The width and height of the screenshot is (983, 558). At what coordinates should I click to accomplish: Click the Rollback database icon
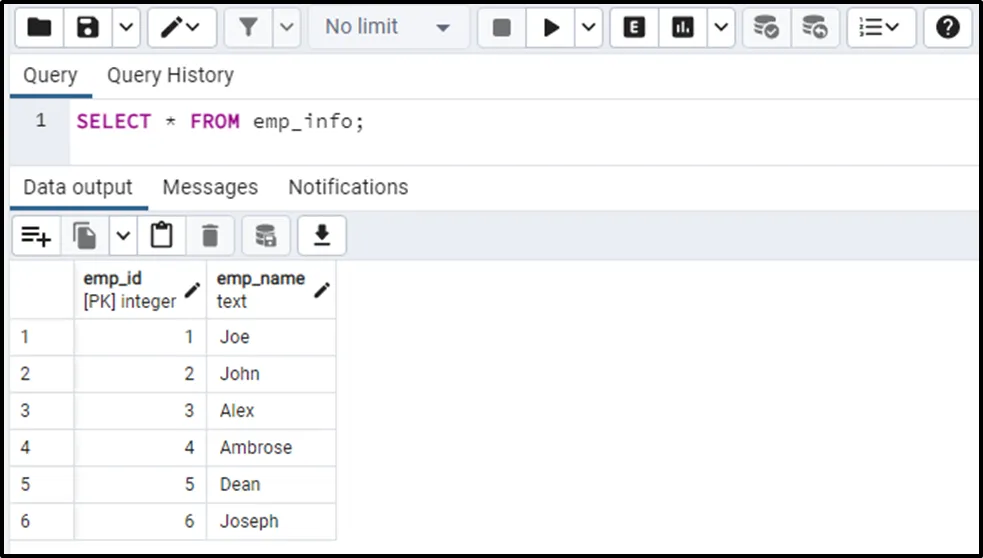click(815, 27)
